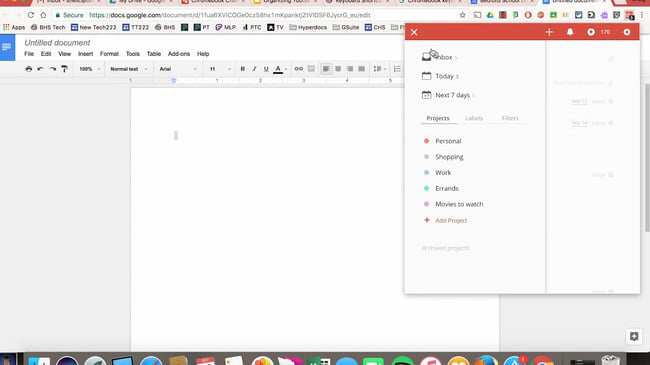650x365 pixels.
Task: Open Todoist notifications bell
Action: pos(570,32)
